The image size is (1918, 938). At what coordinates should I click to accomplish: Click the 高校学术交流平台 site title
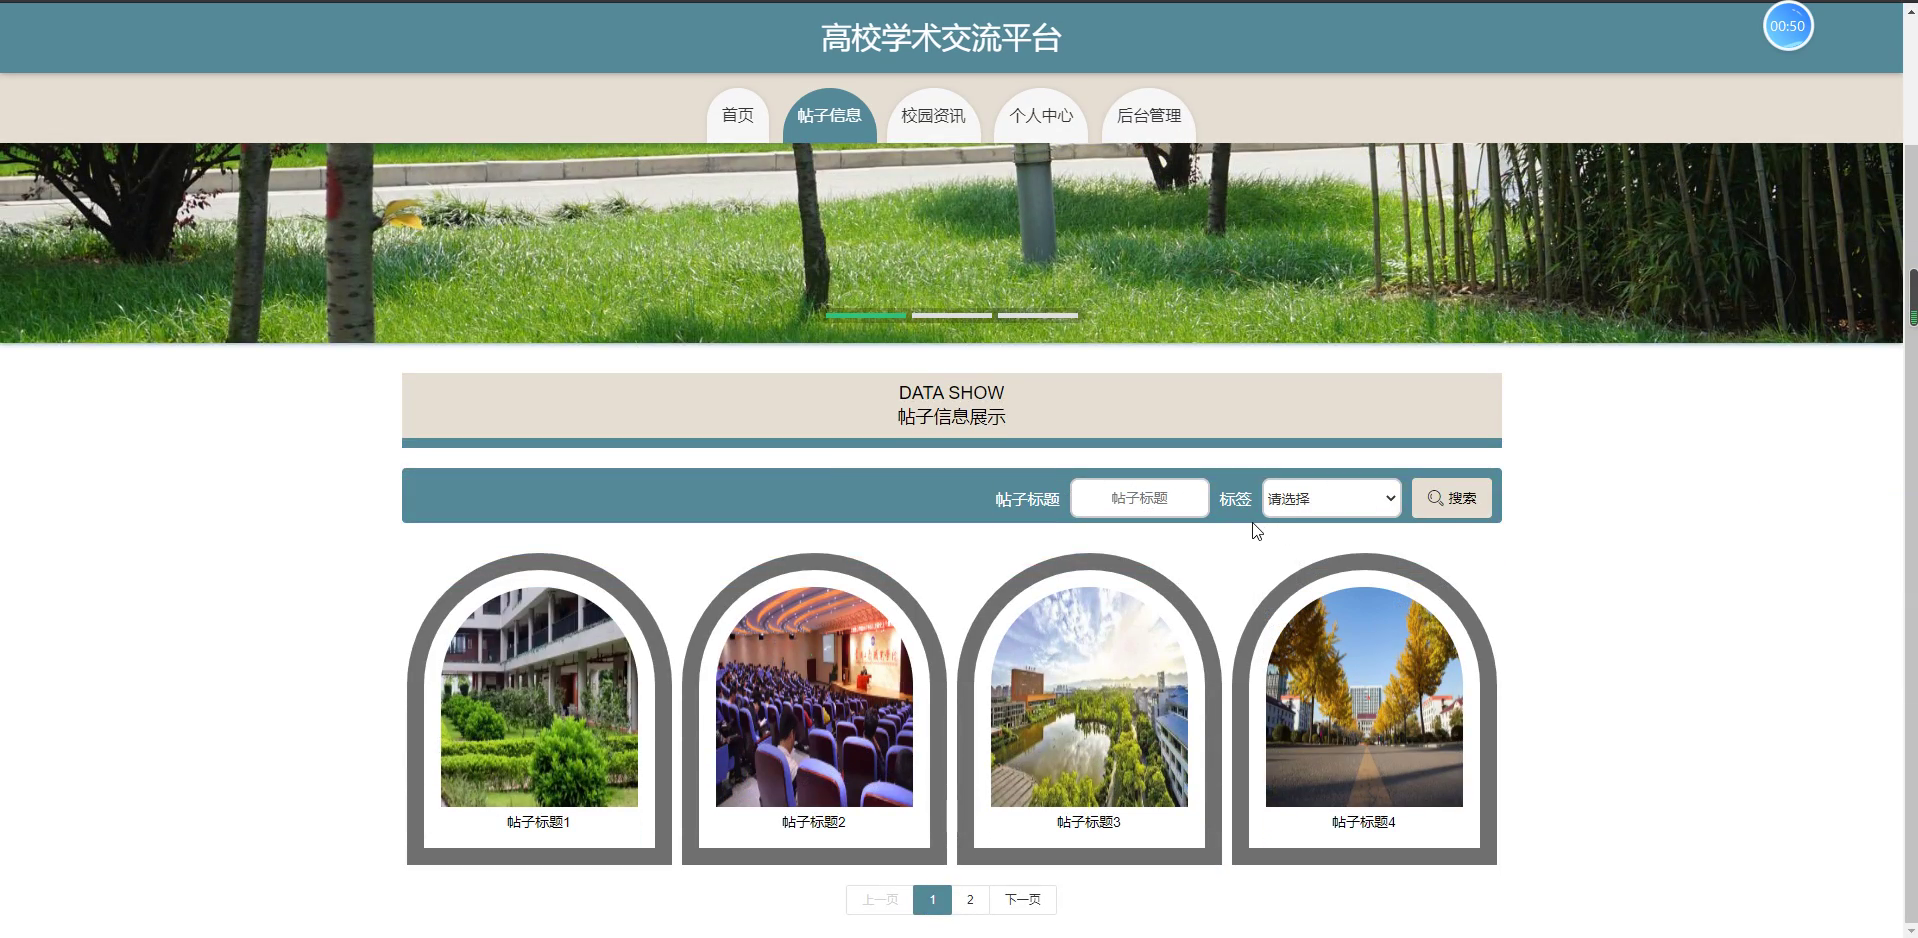[x=941, y=38]
